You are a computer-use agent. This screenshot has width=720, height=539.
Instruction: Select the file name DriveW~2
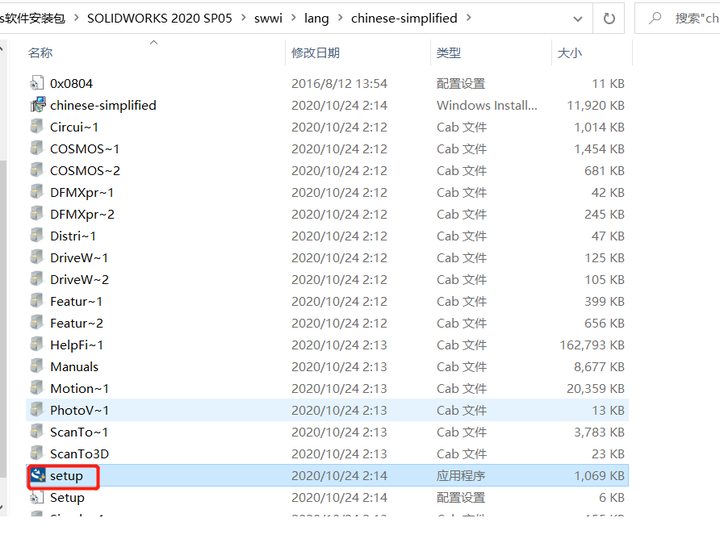79,279
